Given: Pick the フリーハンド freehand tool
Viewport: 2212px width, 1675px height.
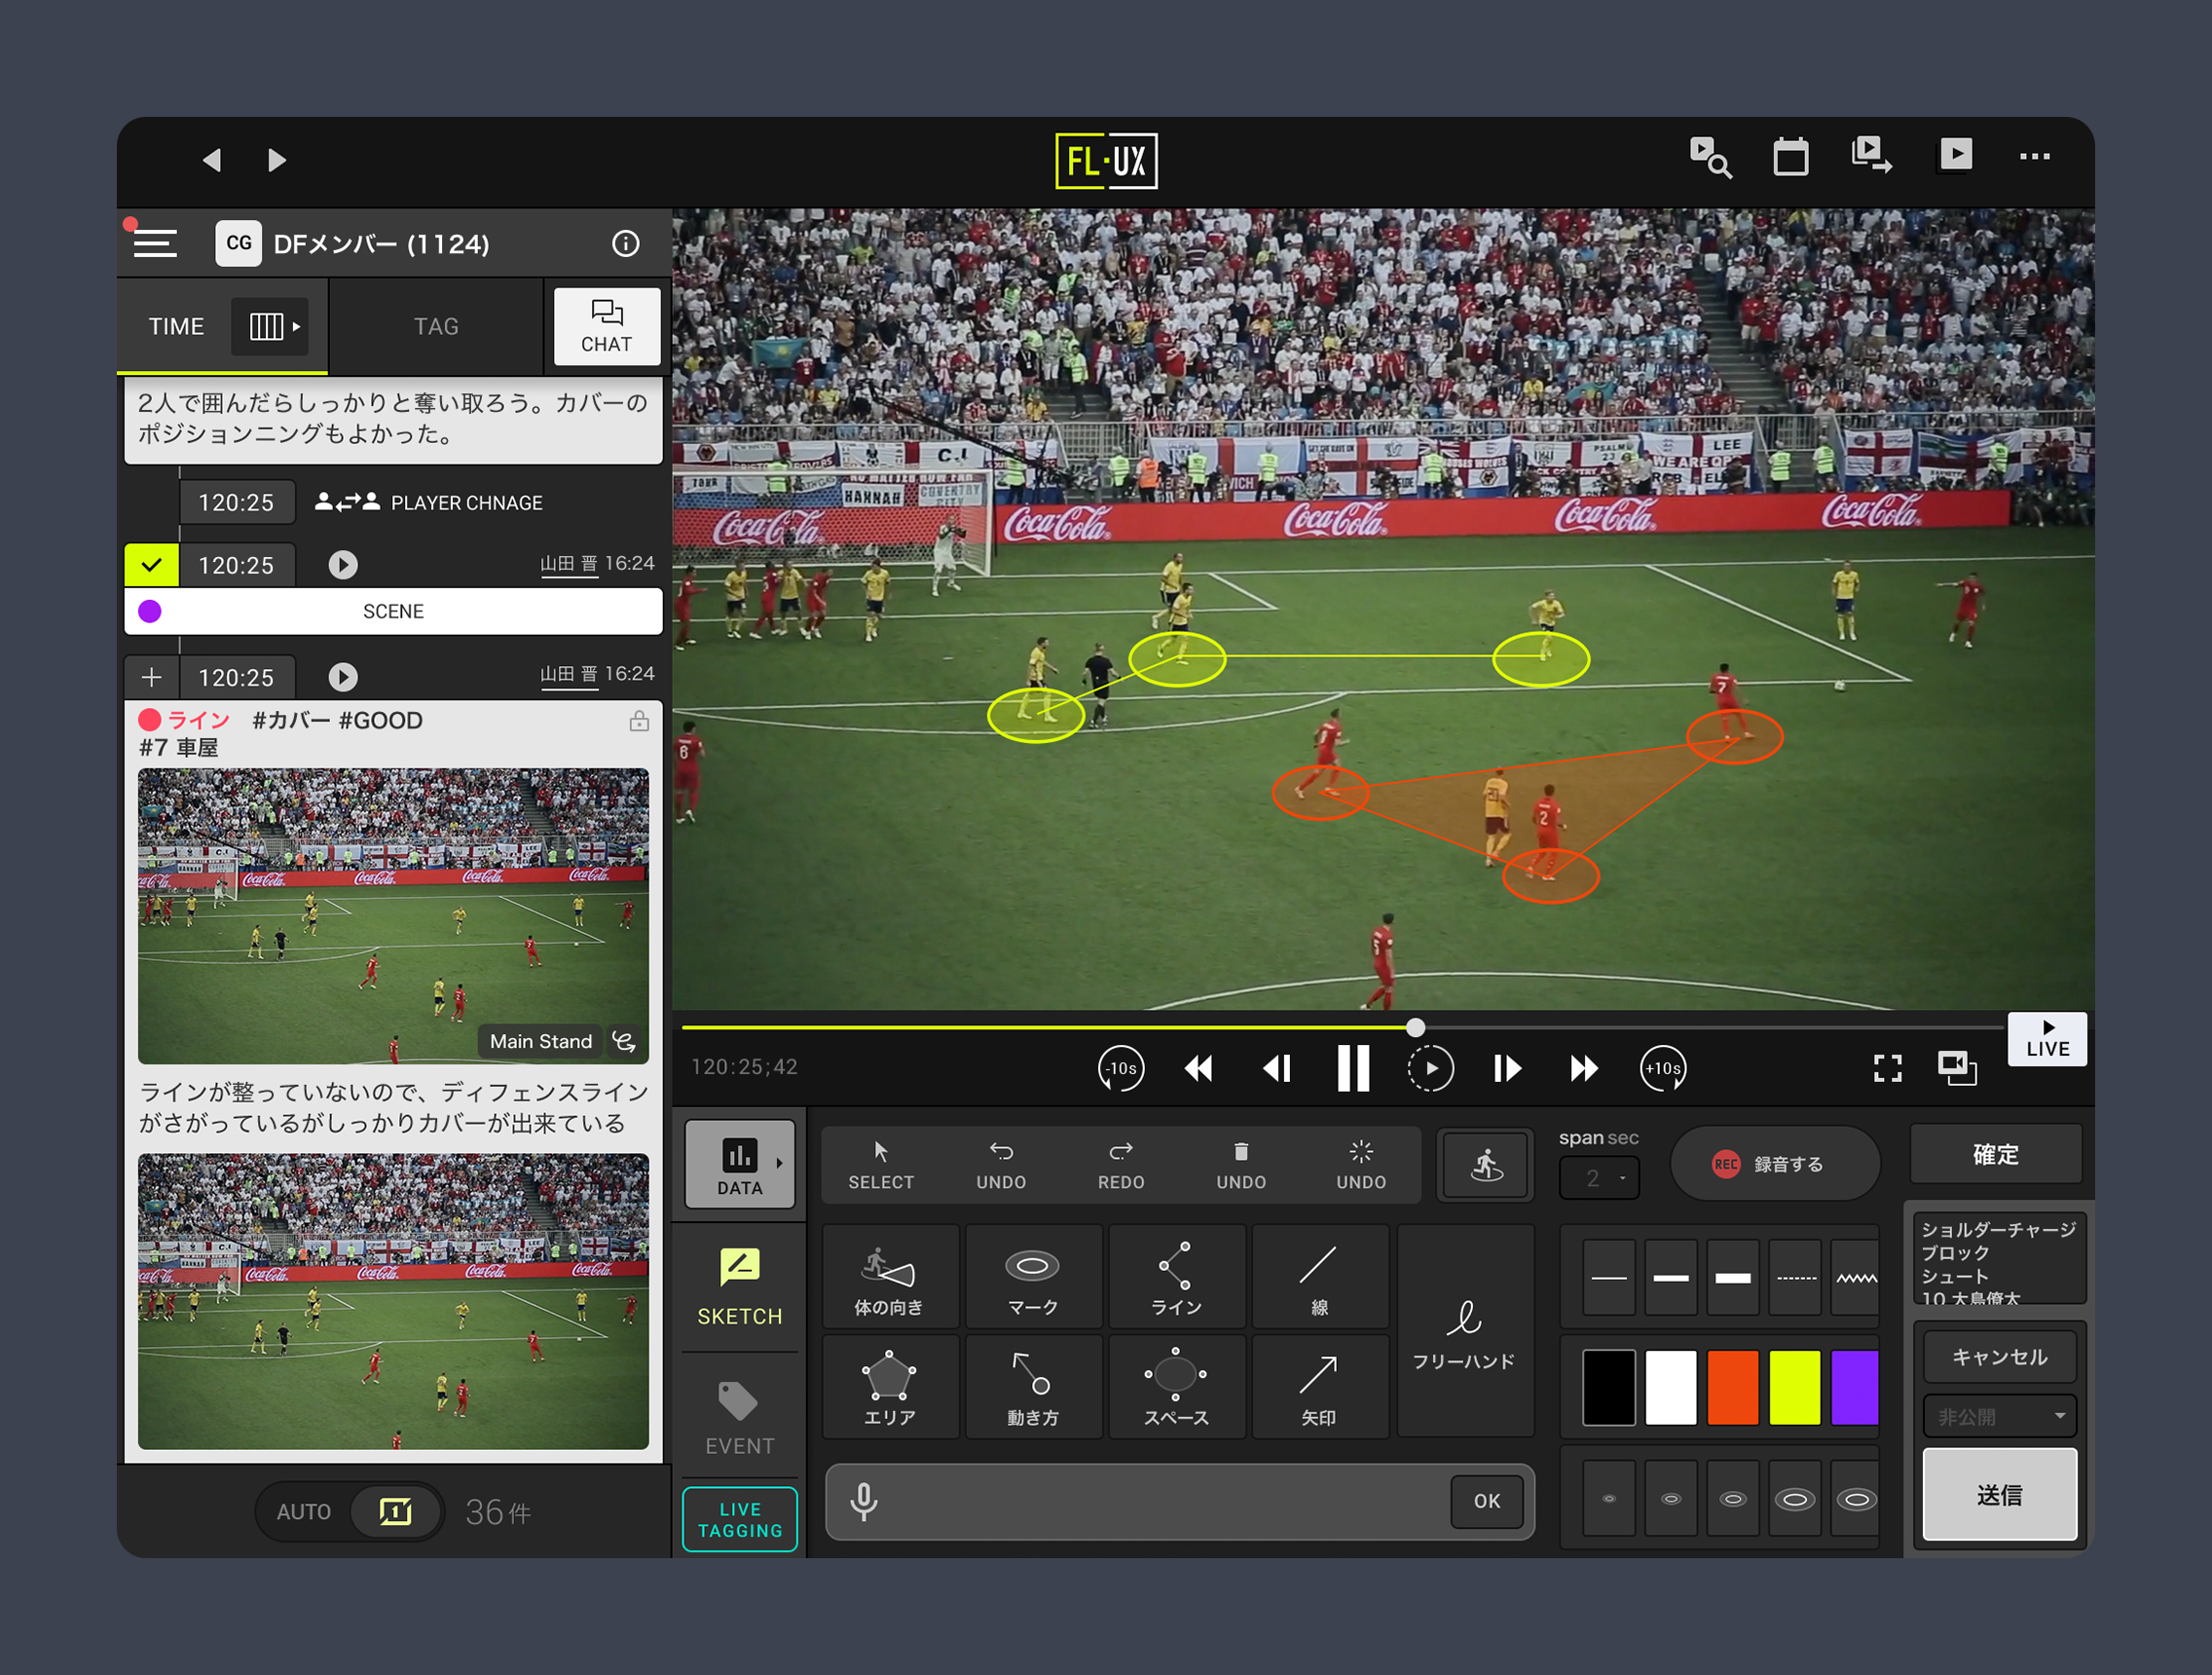Looking at the screenshot, I should [x=1463, y=1332].
